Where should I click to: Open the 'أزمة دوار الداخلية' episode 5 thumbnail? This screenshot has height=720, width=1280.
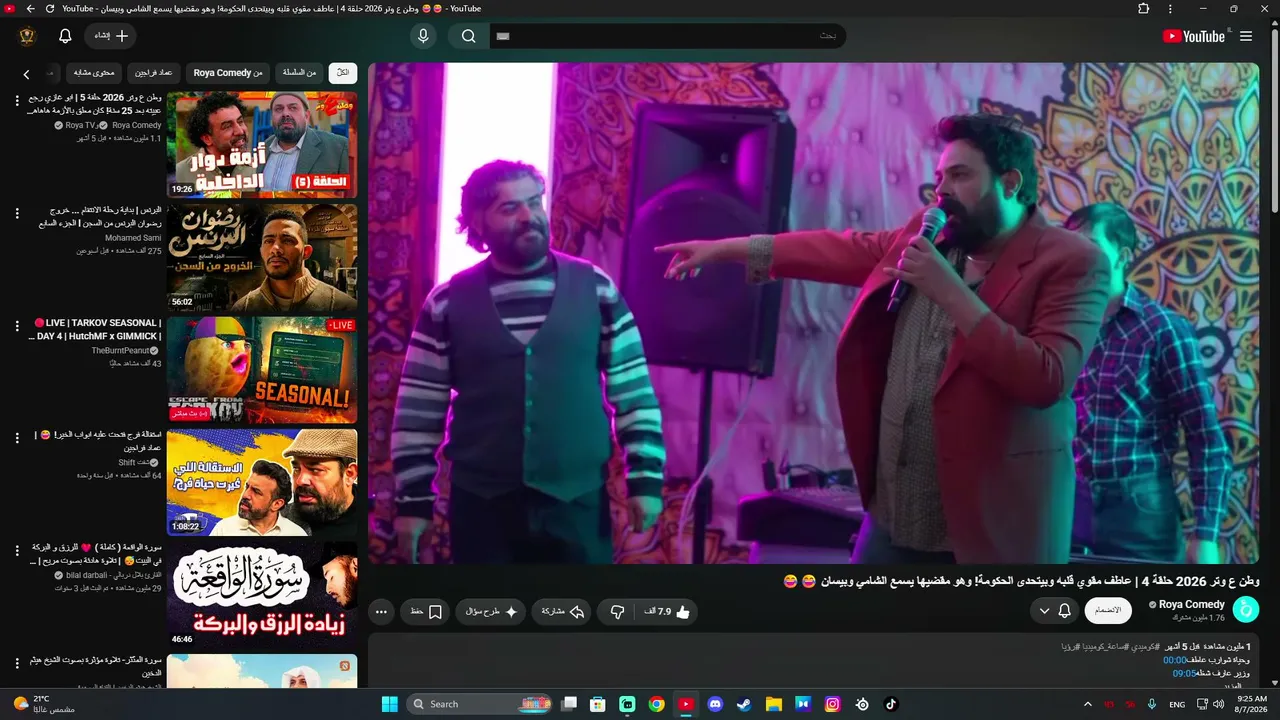point(262,145)
